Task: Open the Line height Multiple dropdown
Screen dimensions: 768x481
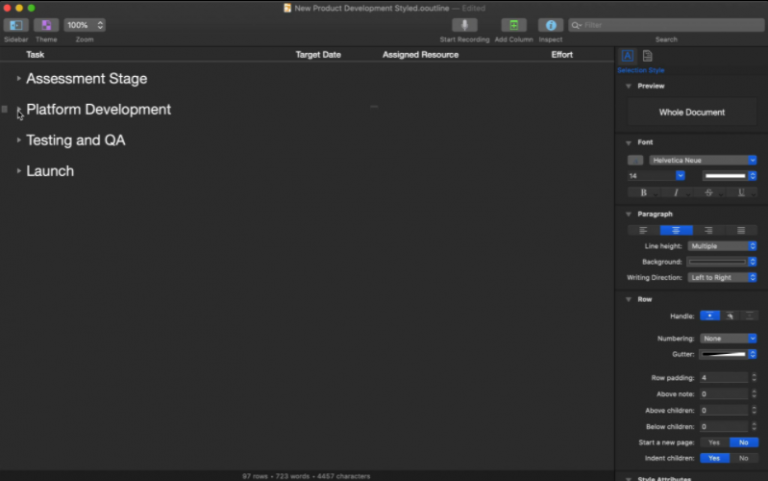Action: pos(722,246)
